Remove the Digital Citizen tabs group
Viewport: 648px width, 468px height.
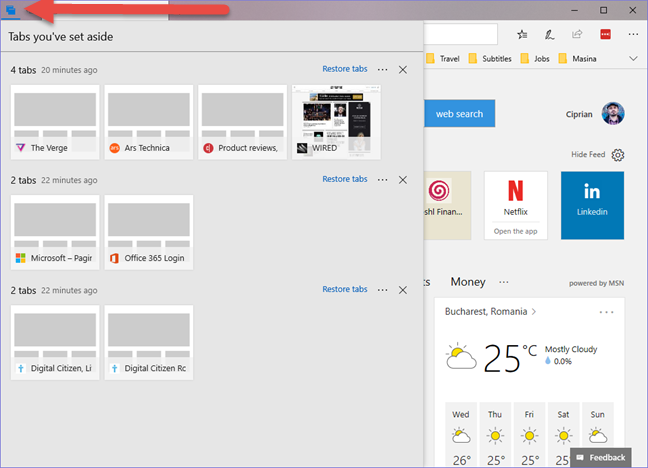tap(403, 290)
